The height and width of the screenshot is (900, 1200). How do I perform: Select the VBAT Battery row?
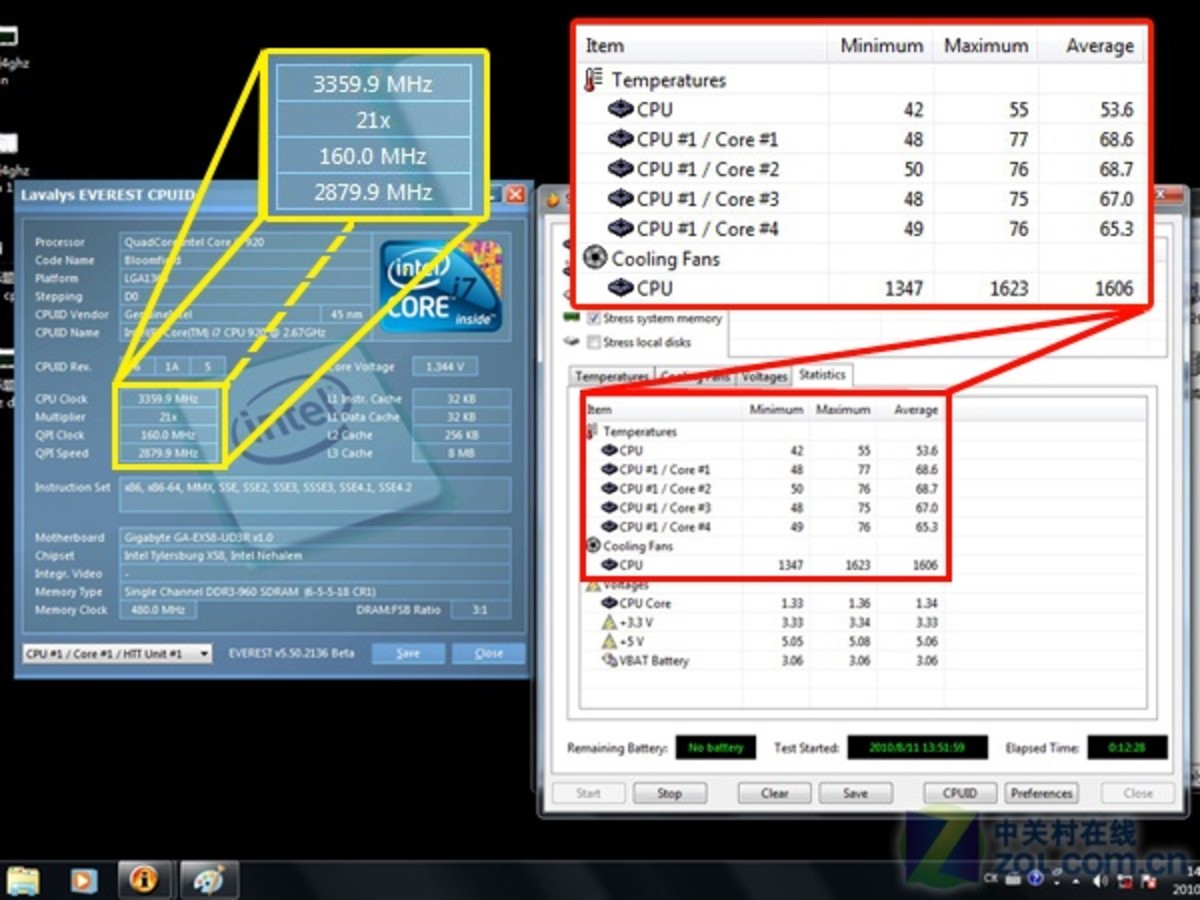765,660
